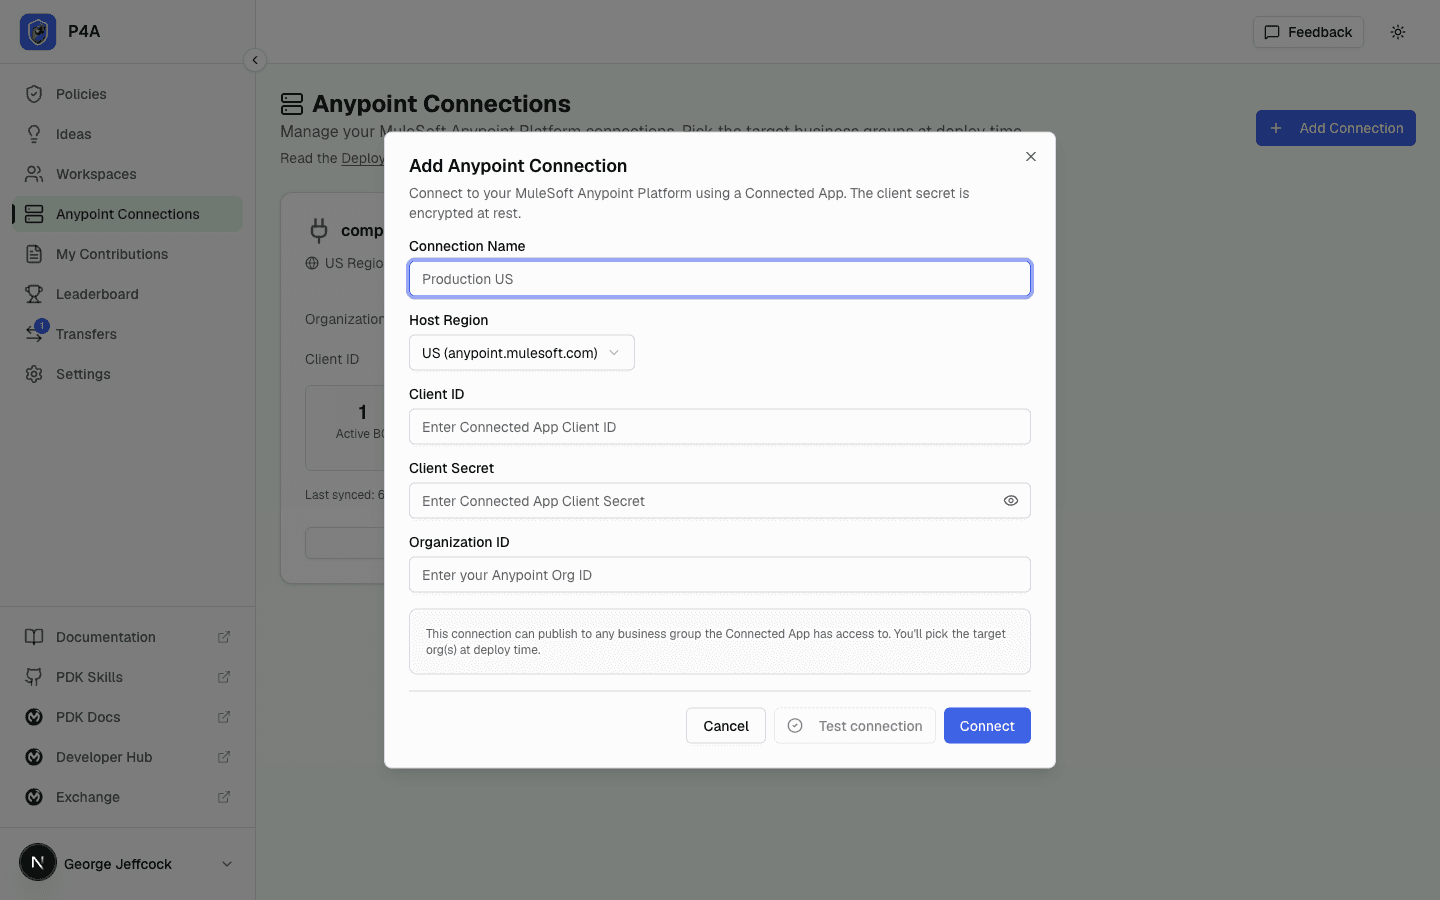
Task: Click the Feedback button
Action: (x=1308, y=32)
